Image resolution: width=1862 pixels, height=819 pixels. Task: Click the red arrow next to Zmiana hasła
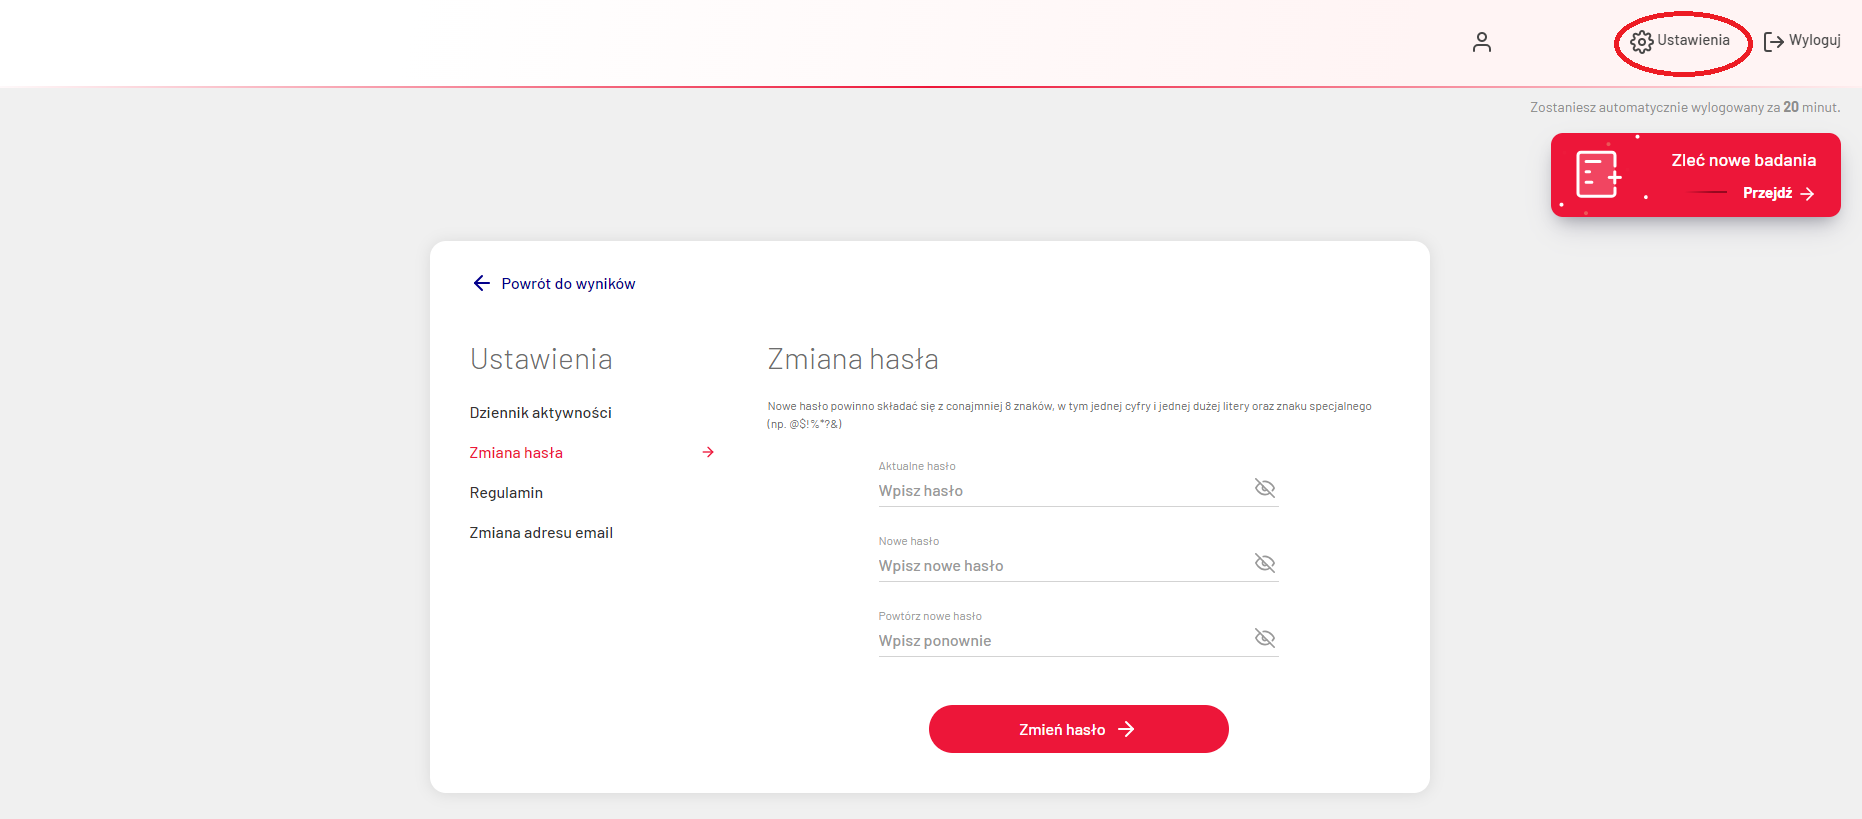(708, 453)
